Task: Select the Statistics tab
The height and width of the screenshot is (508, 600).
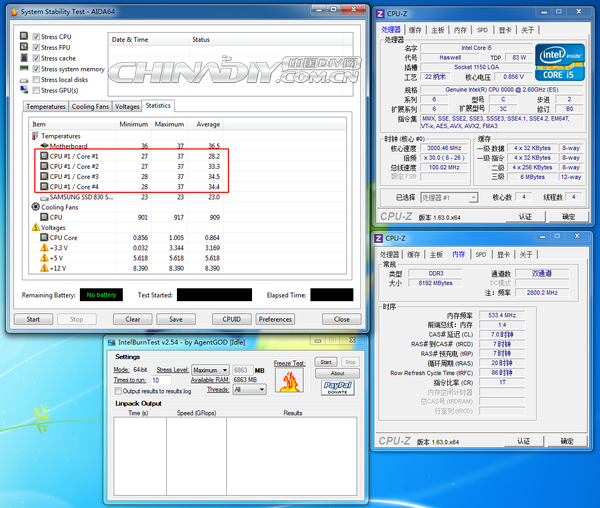Action: point(158,106)
